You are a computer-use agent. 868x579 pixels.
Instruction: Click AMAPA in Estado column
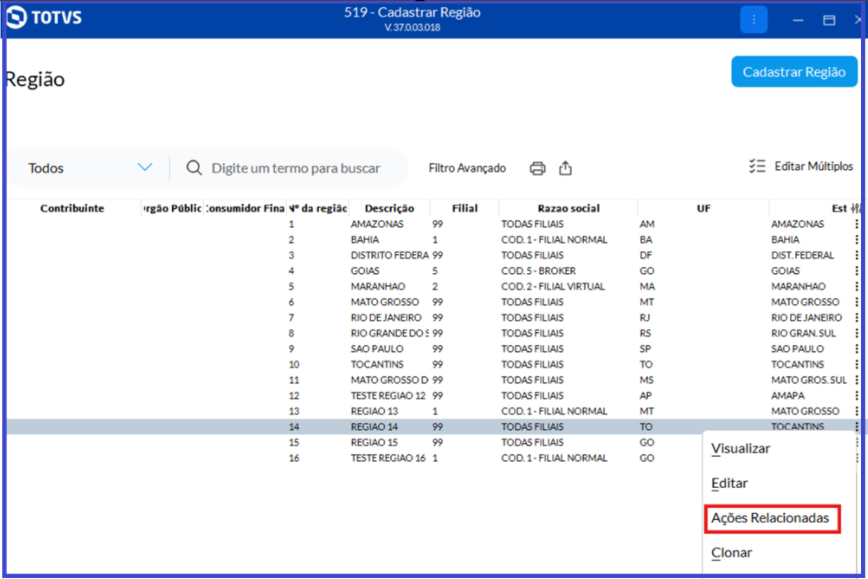point(788,395)
